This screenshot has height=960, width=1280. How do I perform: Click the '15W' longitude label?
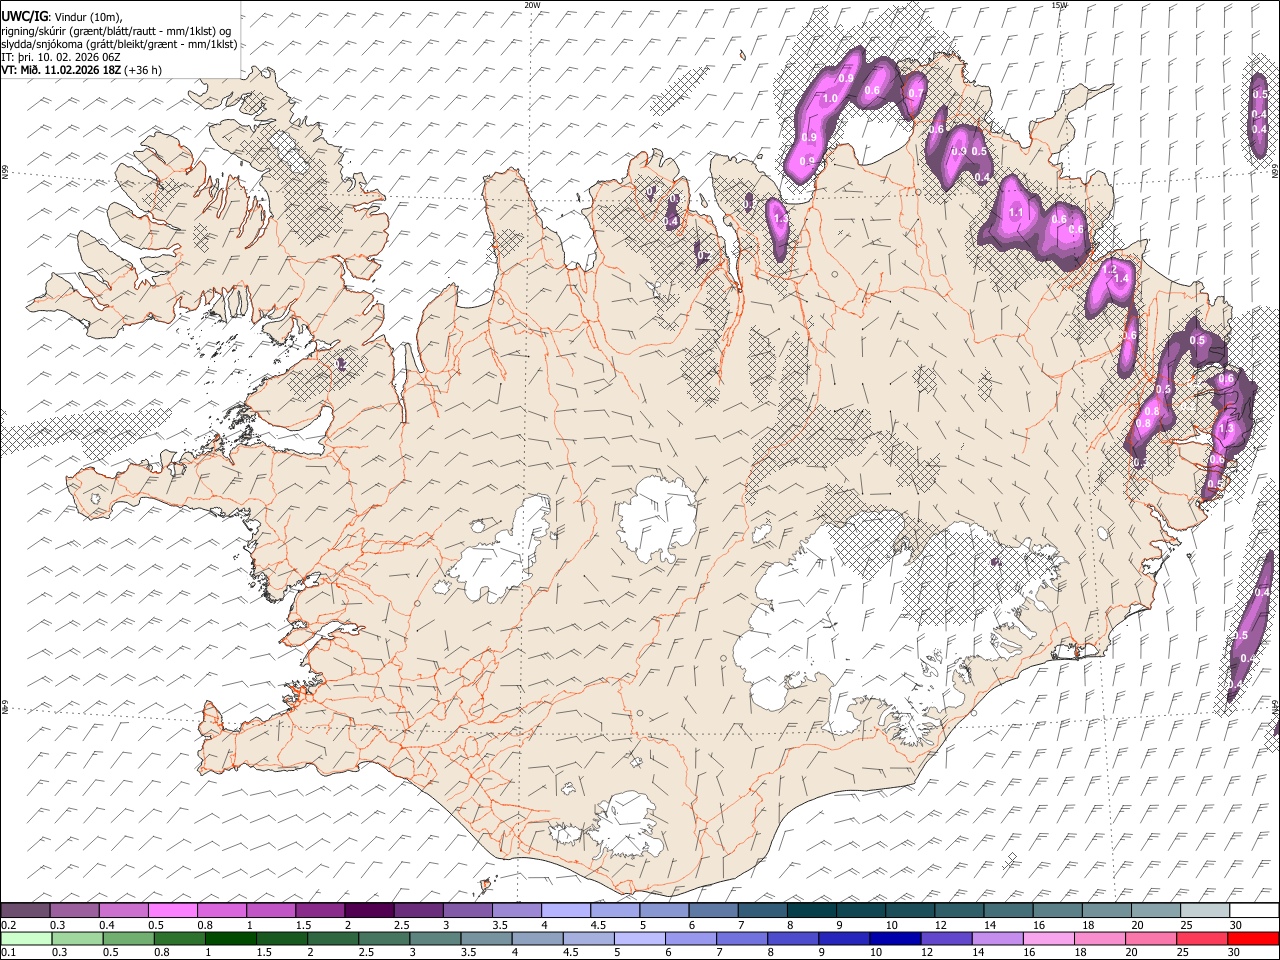point(1060,5)
